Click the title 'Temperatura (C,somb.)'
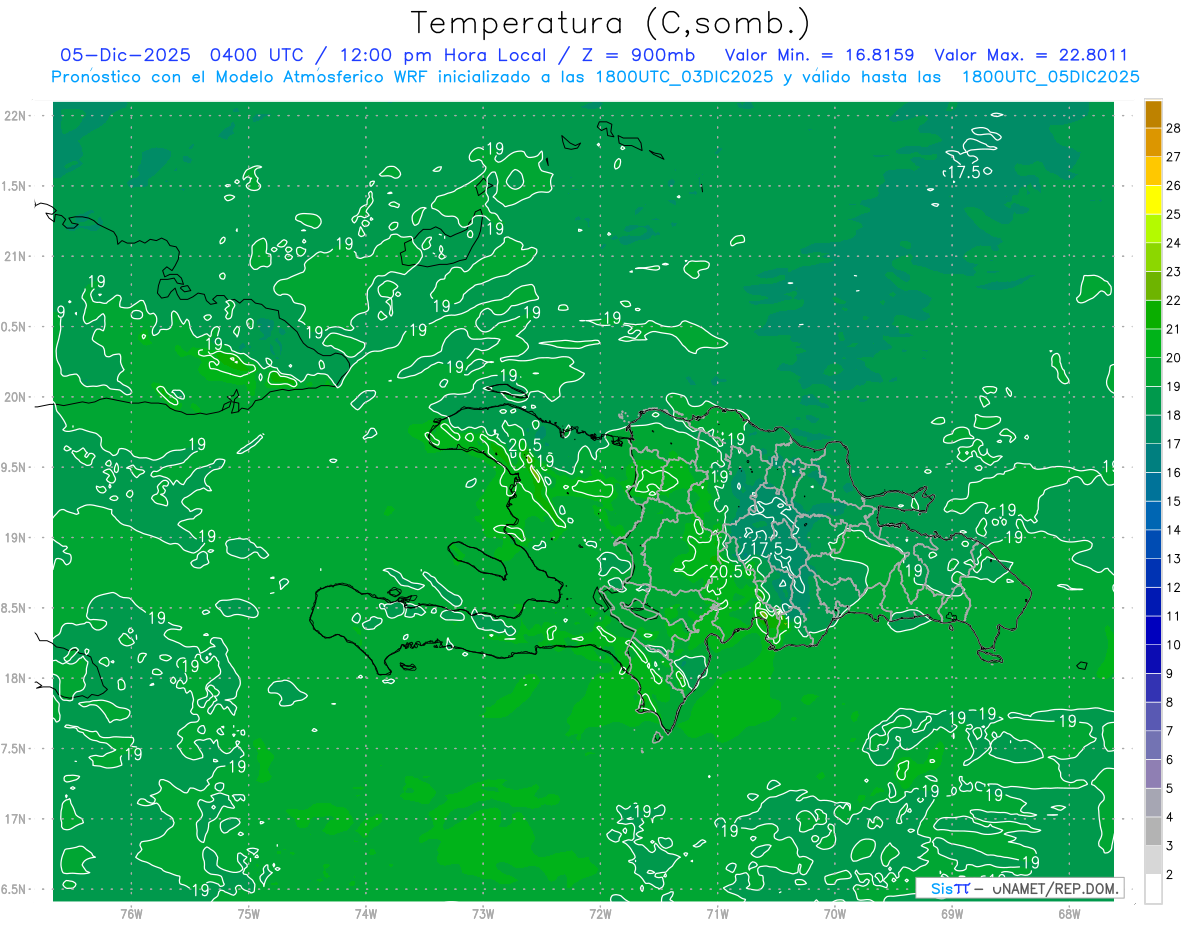 [x=610, y=23]
